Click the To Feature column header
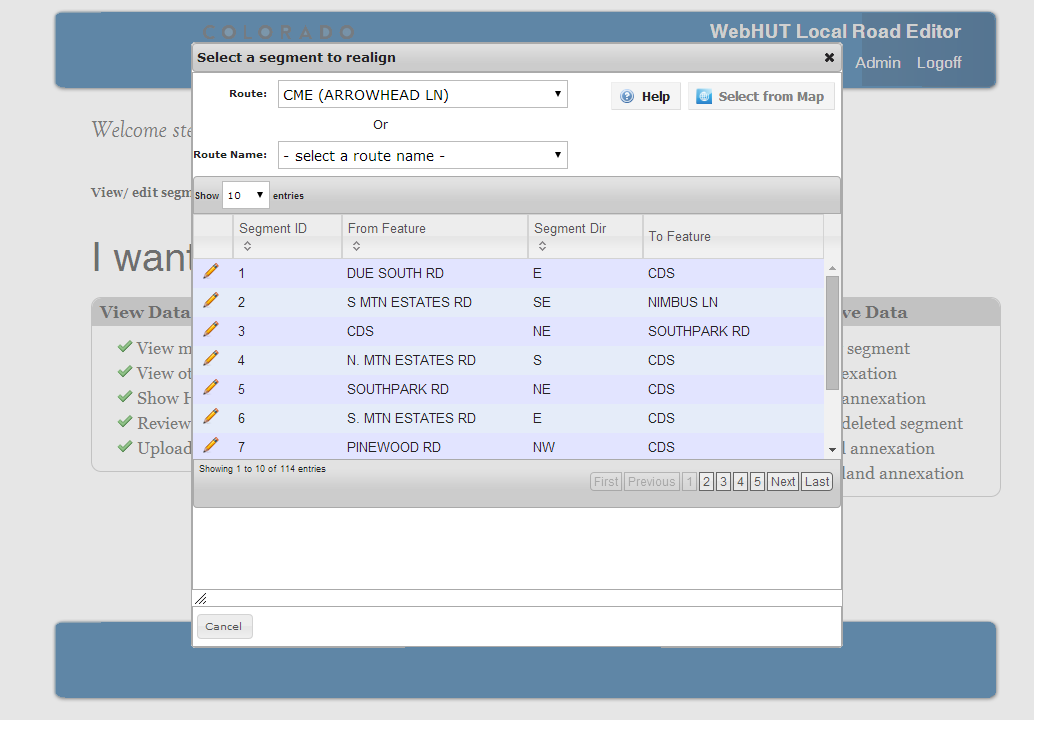Viewport: 1051px width, 742px height. (x=733, y=237)
